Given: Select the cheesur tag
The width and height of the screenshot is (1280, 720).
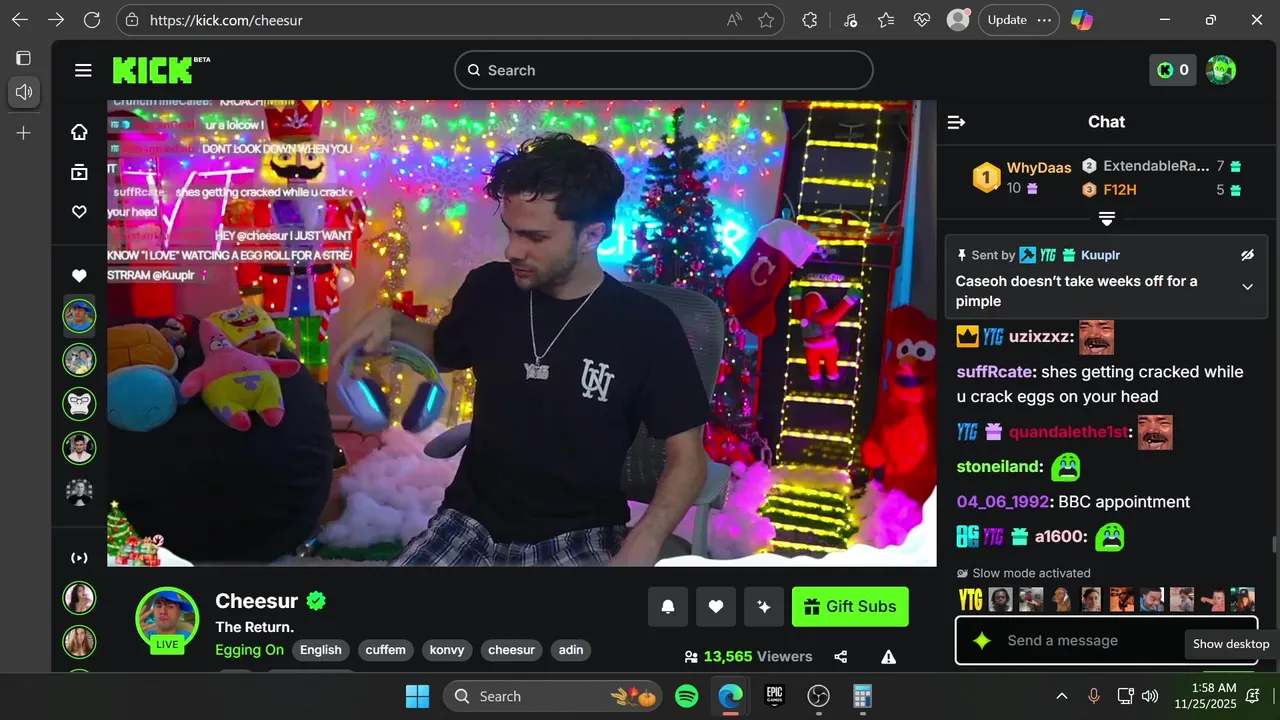Looking at the screenshot, I should coord(511,650).
